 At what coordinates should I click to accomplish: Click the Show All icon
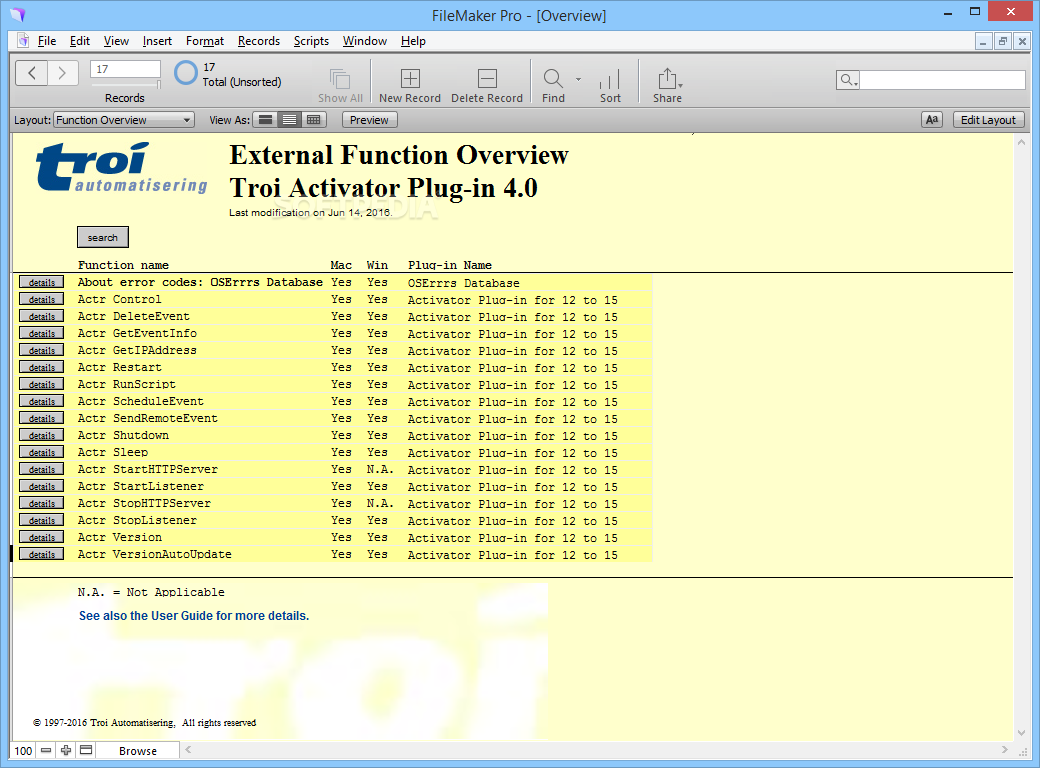[x=340, y=79]
